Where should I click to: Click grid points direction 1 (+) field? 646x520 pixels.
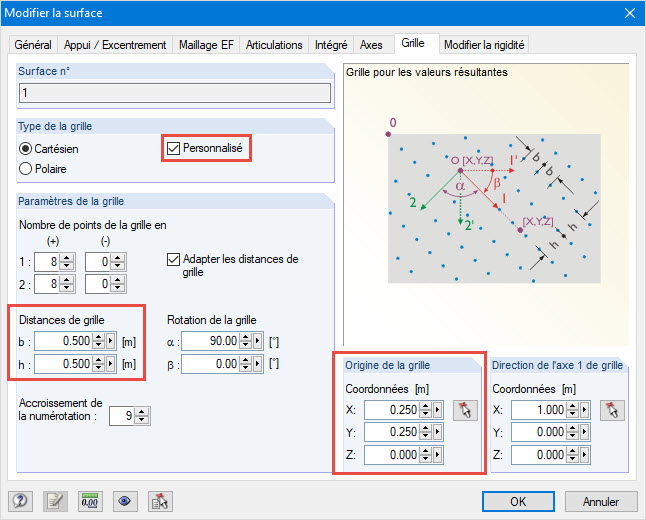[47, 262]
